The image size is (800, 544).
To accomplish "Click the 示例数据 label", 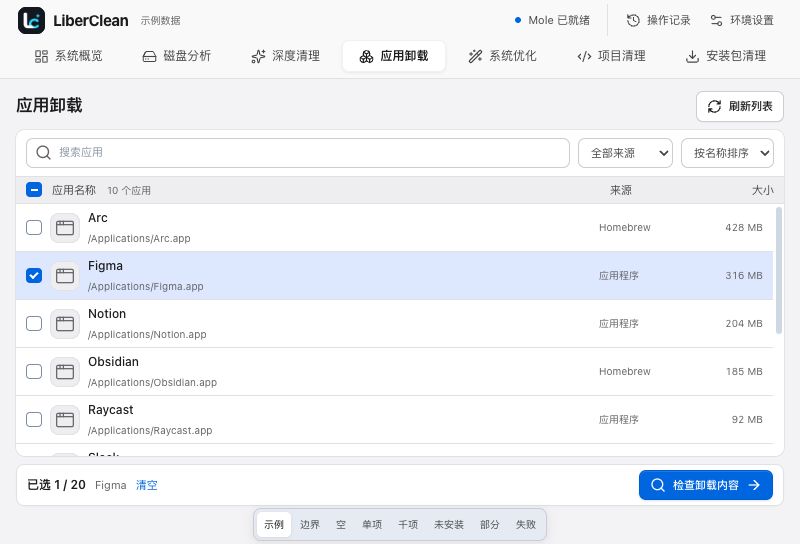I will pyautogui.click(x=161, y=21).
